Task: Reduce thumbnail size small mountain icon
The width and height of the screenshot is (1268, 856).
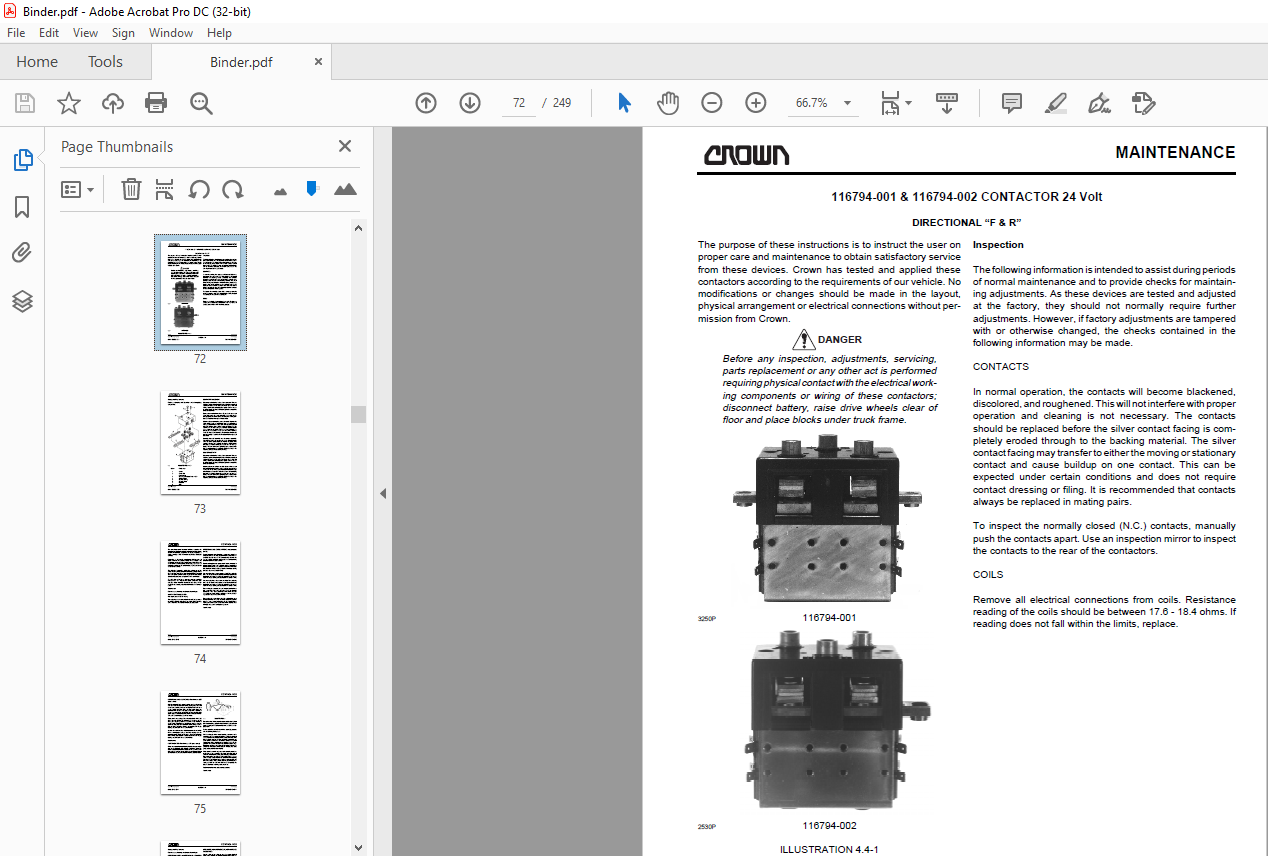Action: [280, 190]
